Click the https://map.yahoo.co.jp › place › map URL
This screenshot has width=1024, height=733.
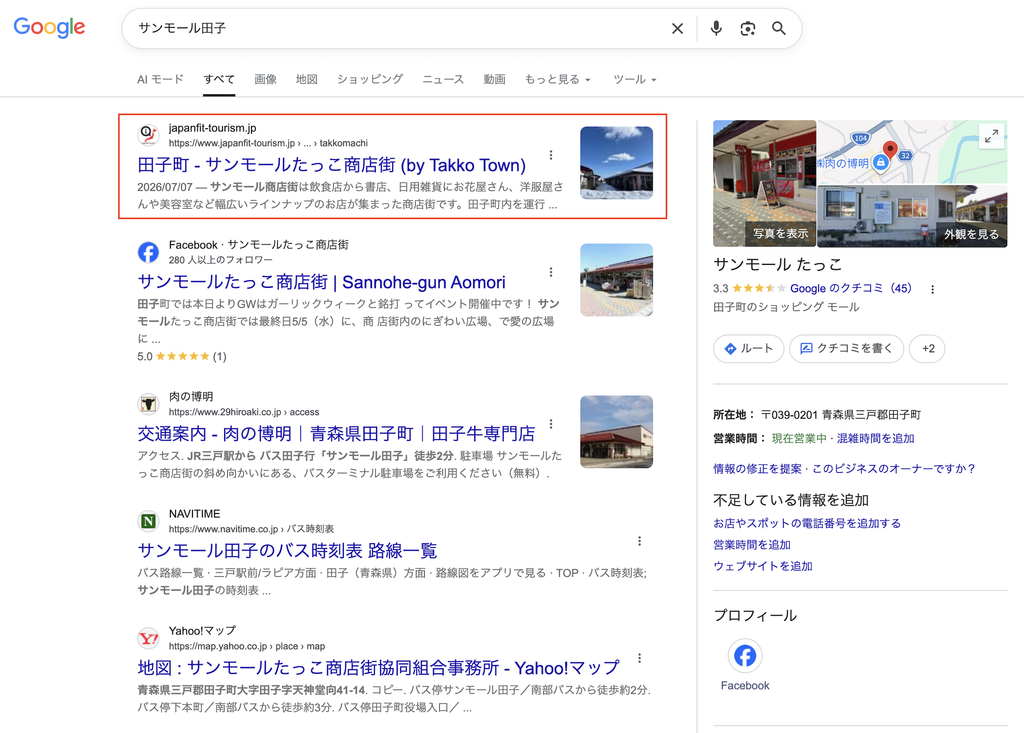tap(247, 646)
